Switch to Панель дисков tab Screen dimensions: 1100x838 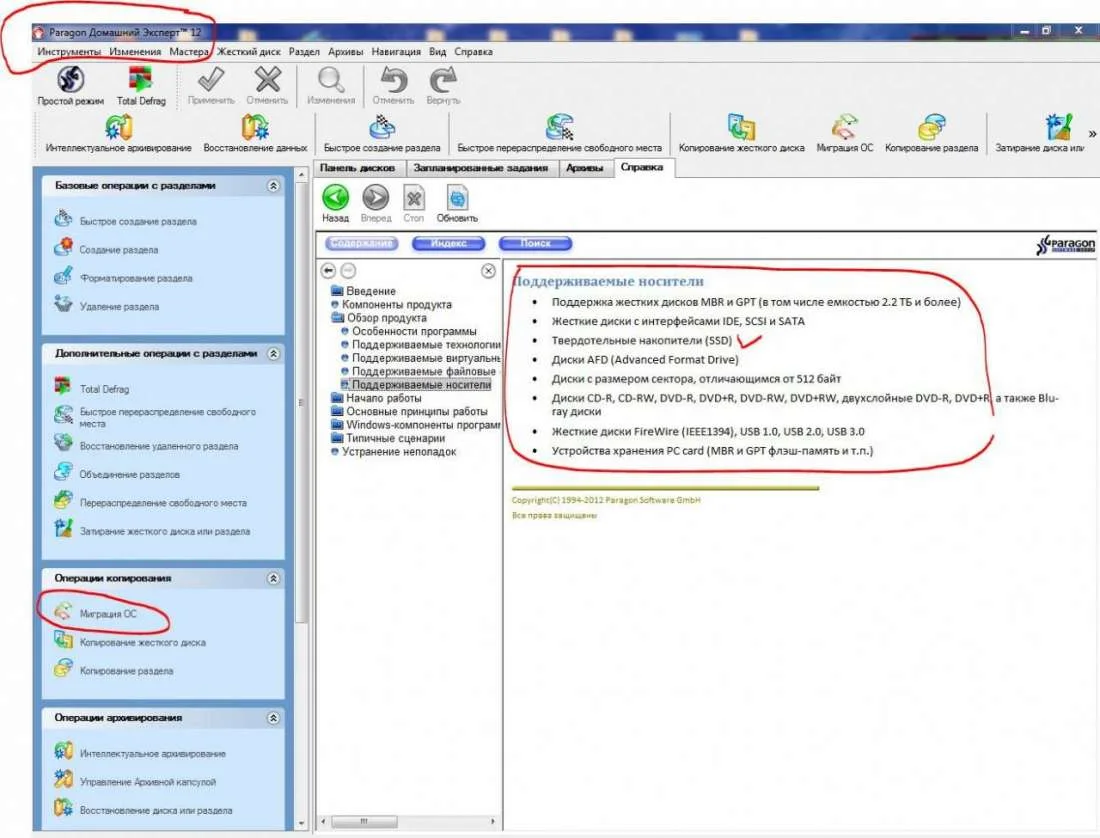(358, 168)
